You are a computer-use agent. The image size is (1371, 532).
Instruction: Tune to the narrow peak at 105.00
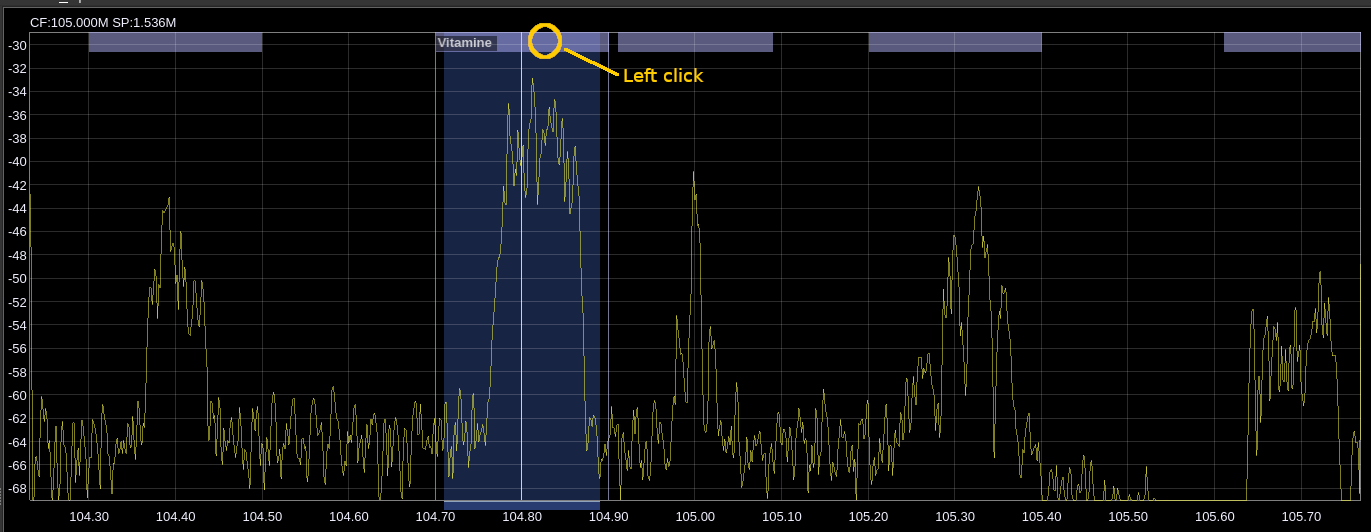(x=694, y=175)
